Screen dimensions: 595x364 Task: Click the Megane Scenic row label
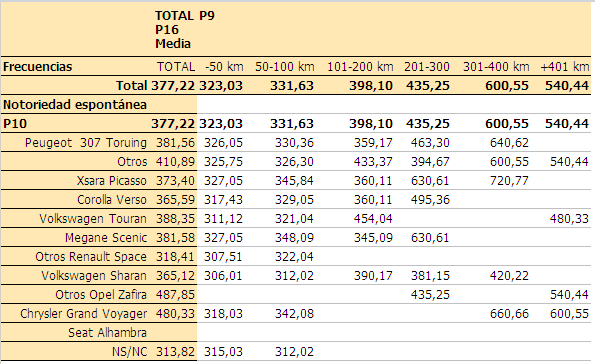tap(106, 238)
